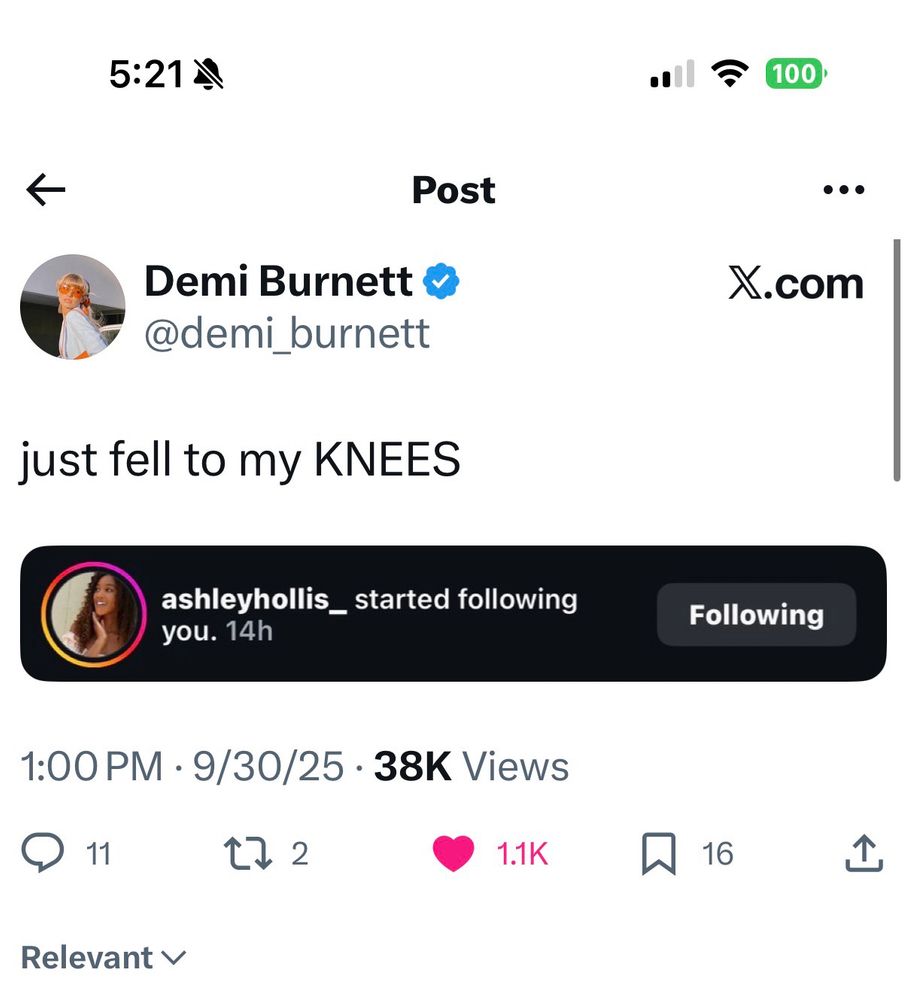Screen dimensions: 907x1000
Task: Open Demi Burnett's profile picture
Action: coord(73,307)
